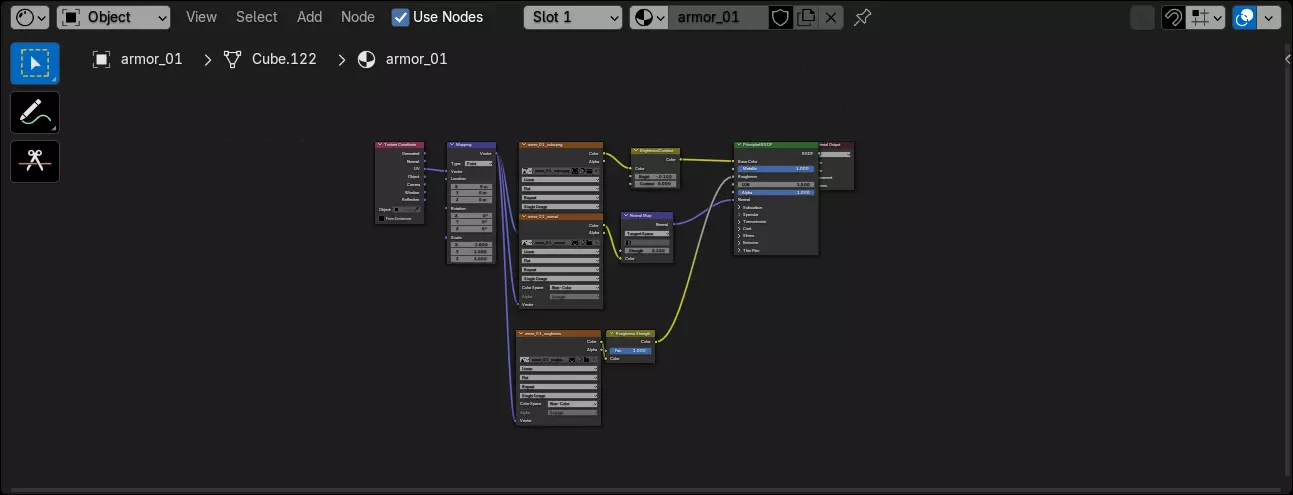Click the Object eyedropper in Texture Coordinate
This screenshot has width=1293, height=495.
(x=416, y=209)
